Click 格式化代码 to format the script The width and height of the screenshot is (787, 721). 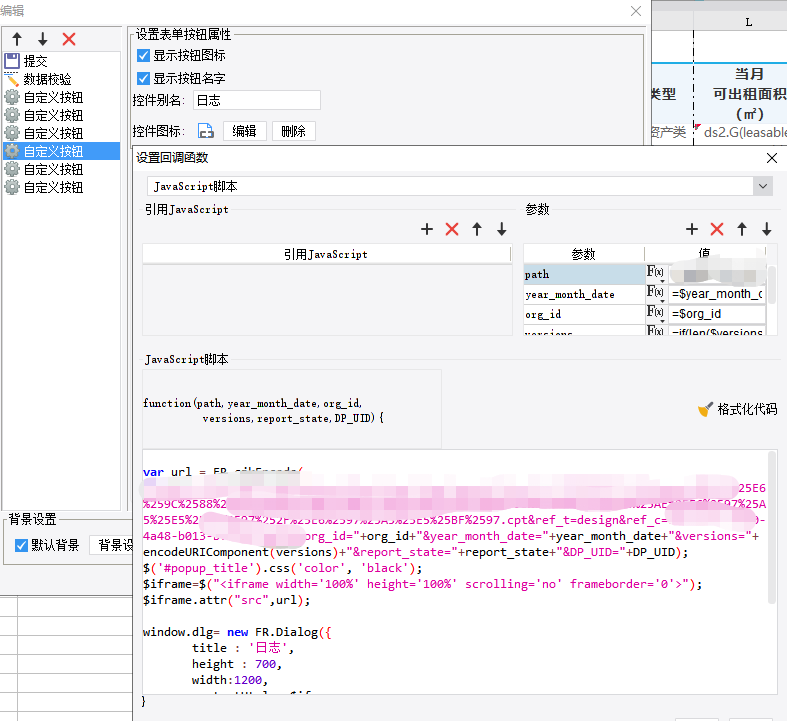click(737, 409)
